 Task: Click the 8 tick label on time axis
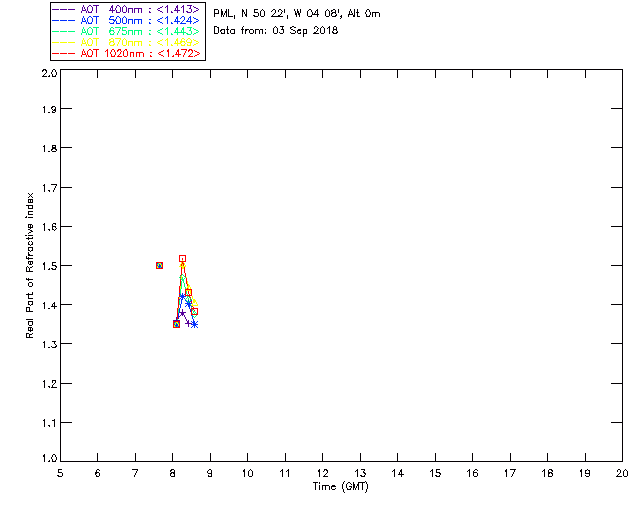(173, 473)
